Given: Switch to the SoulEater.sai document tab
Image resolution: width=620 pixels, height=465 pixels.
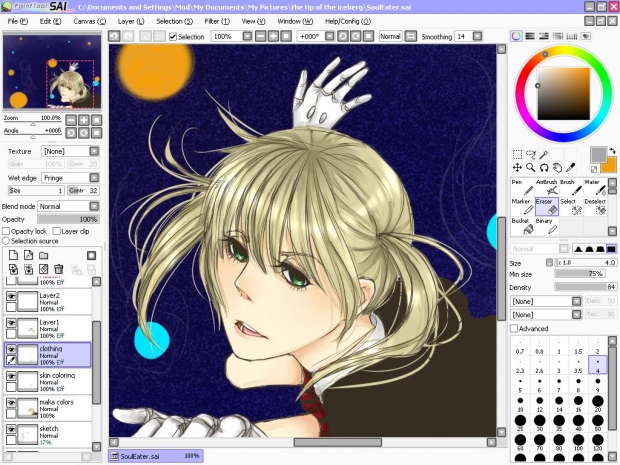Looking at the screenshot, I should coord(156,456).
